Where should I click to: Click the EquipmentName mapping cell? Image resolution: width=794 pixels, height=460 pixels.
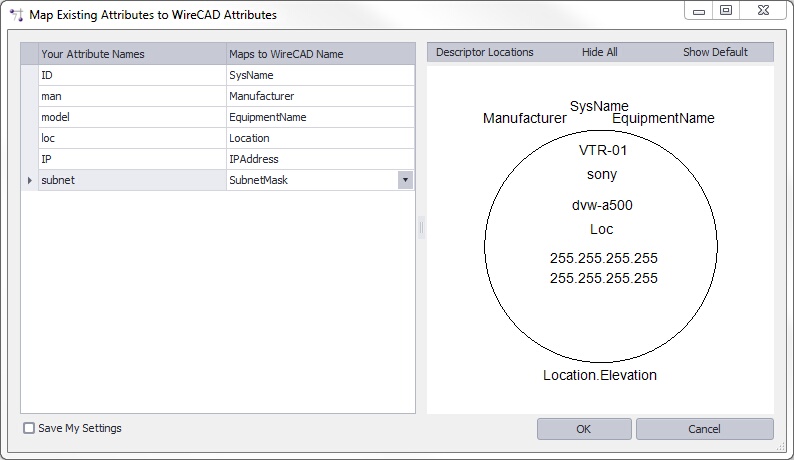(320, 117)
